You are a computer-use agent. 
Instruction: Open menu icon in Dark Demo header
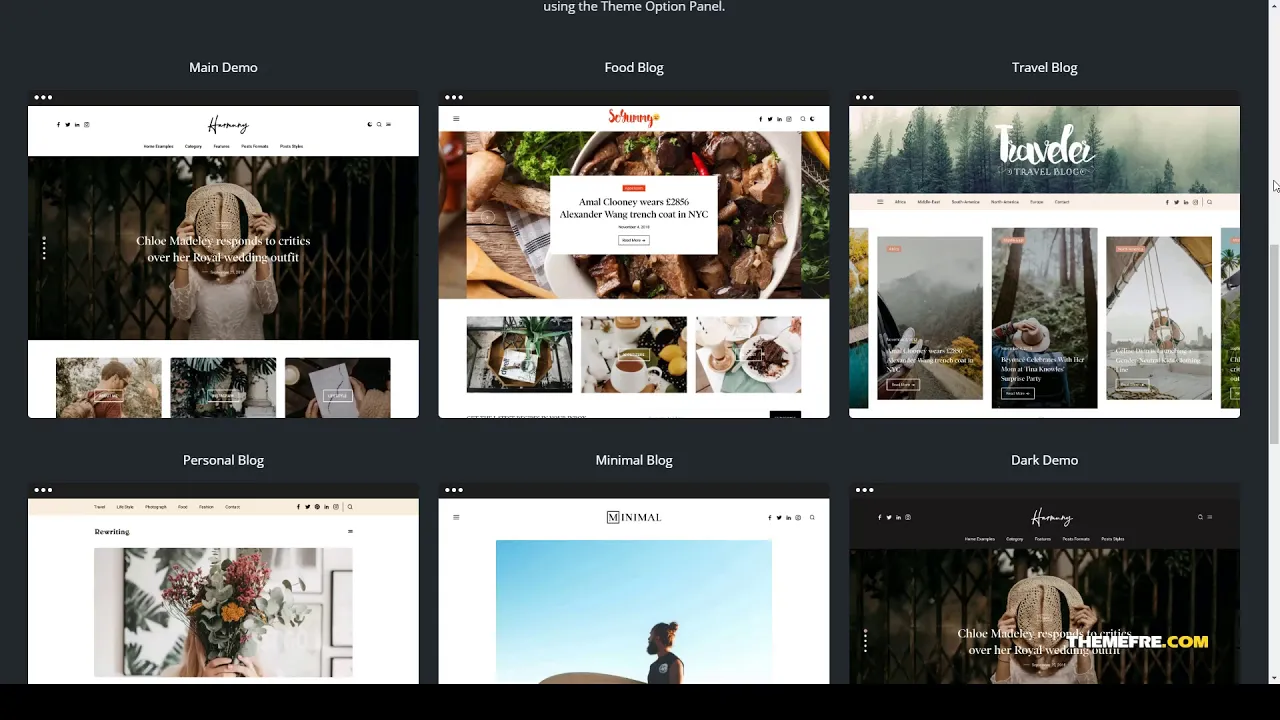[x=1210, y=517]
